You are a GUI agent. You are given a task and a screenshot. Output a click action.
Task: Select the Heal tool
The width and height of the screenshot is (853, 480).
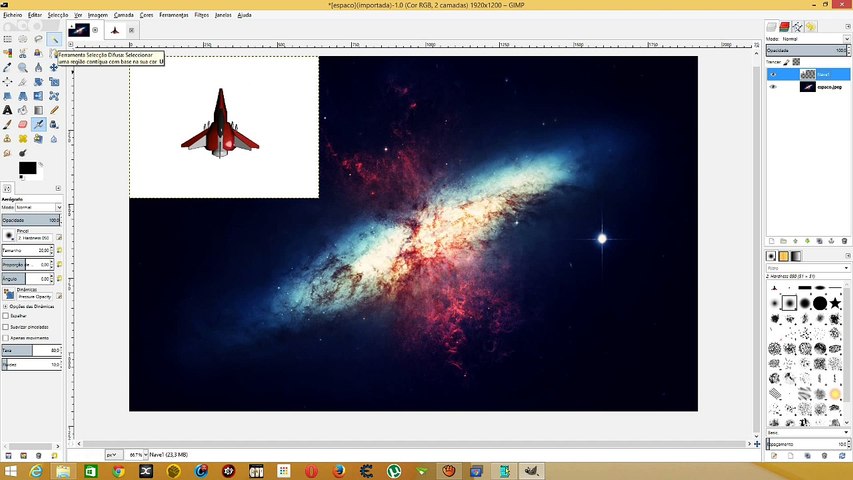(x=23, y=139)
